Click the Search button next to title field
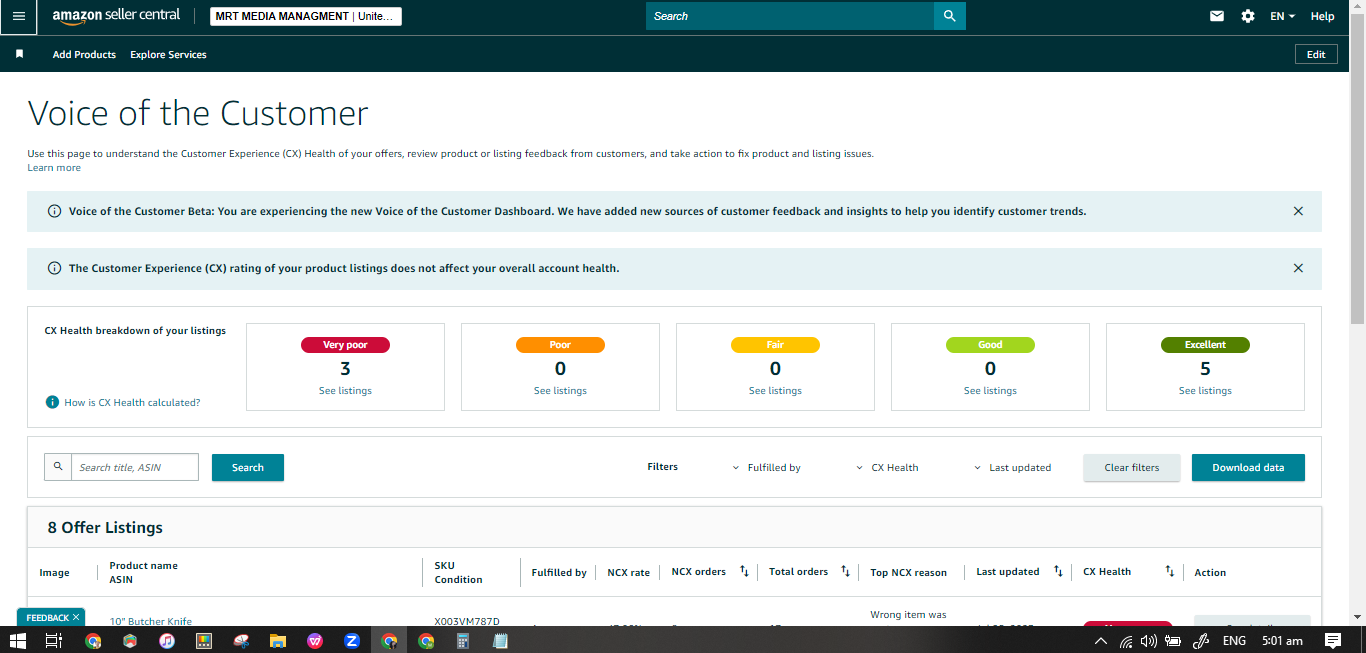 pyautogui.click(x=248, y=467)
